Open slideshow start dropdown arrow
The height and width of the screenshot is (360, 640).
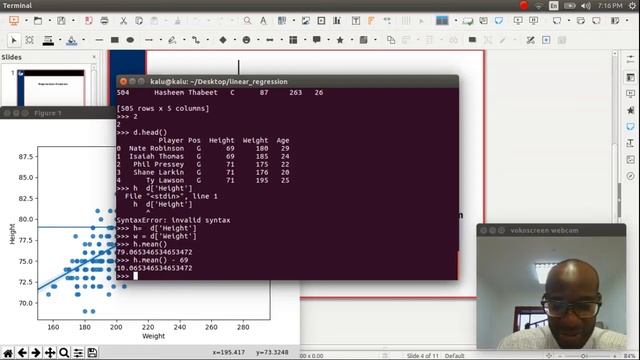[x=26, y=20]
